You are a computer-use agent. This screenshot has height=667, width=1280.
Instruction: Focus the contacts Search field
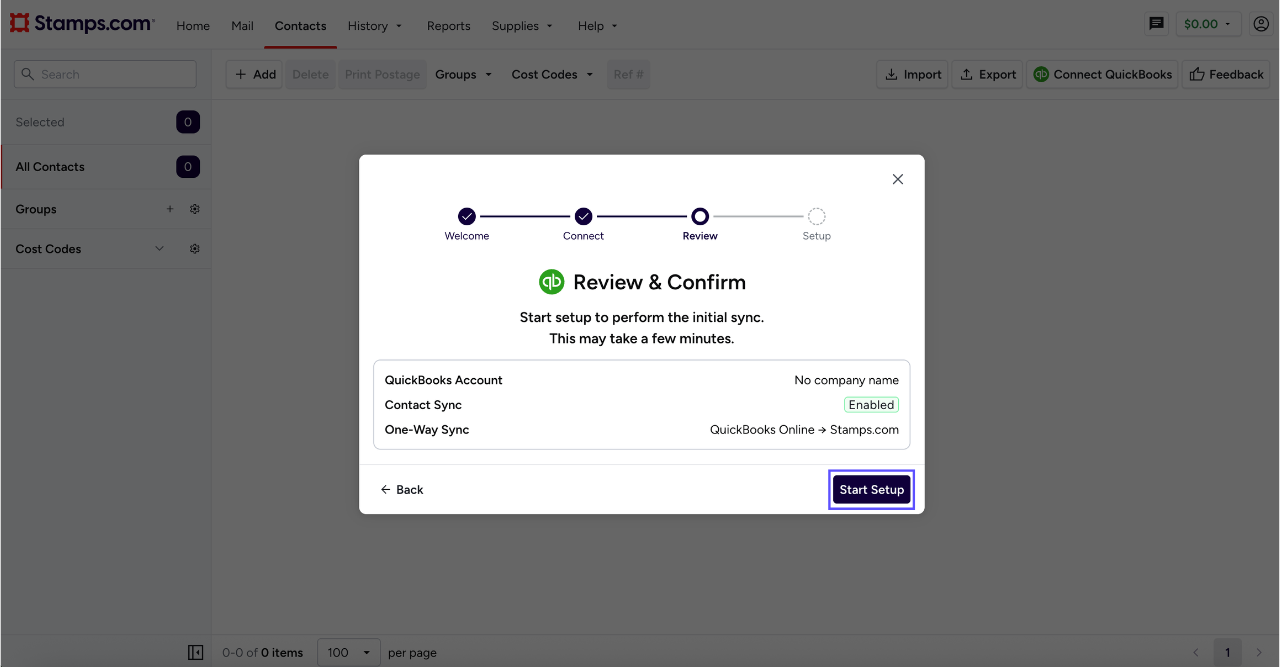tap(106, 74)
